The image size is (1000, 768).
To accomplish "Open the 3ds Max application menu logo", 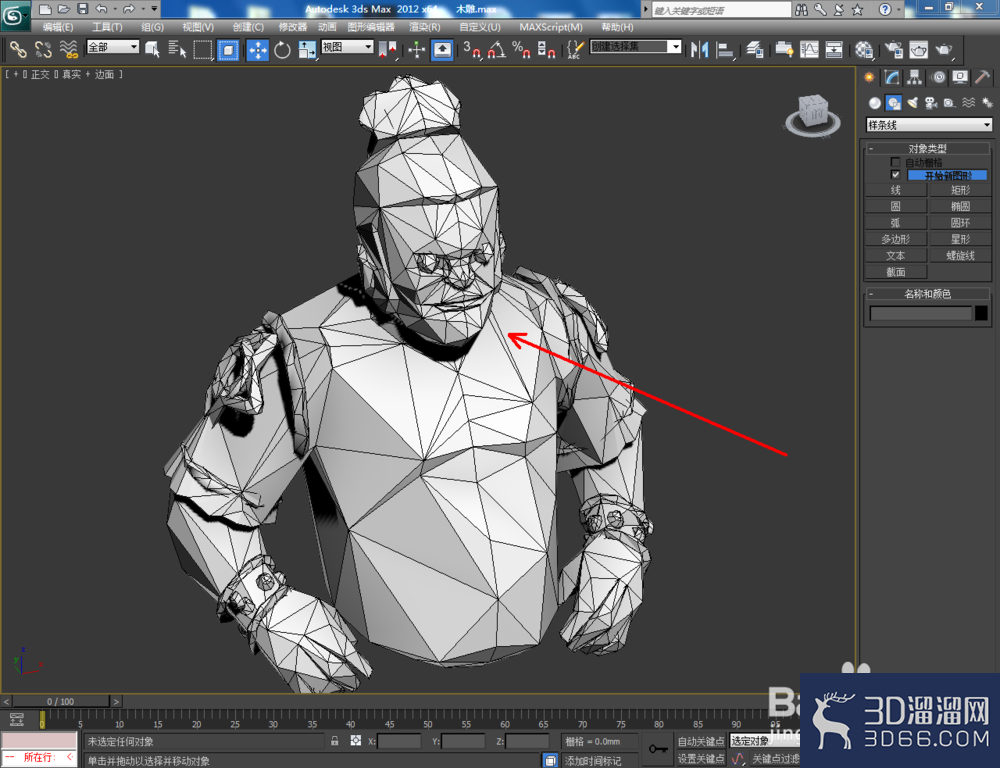I will 15,16.
